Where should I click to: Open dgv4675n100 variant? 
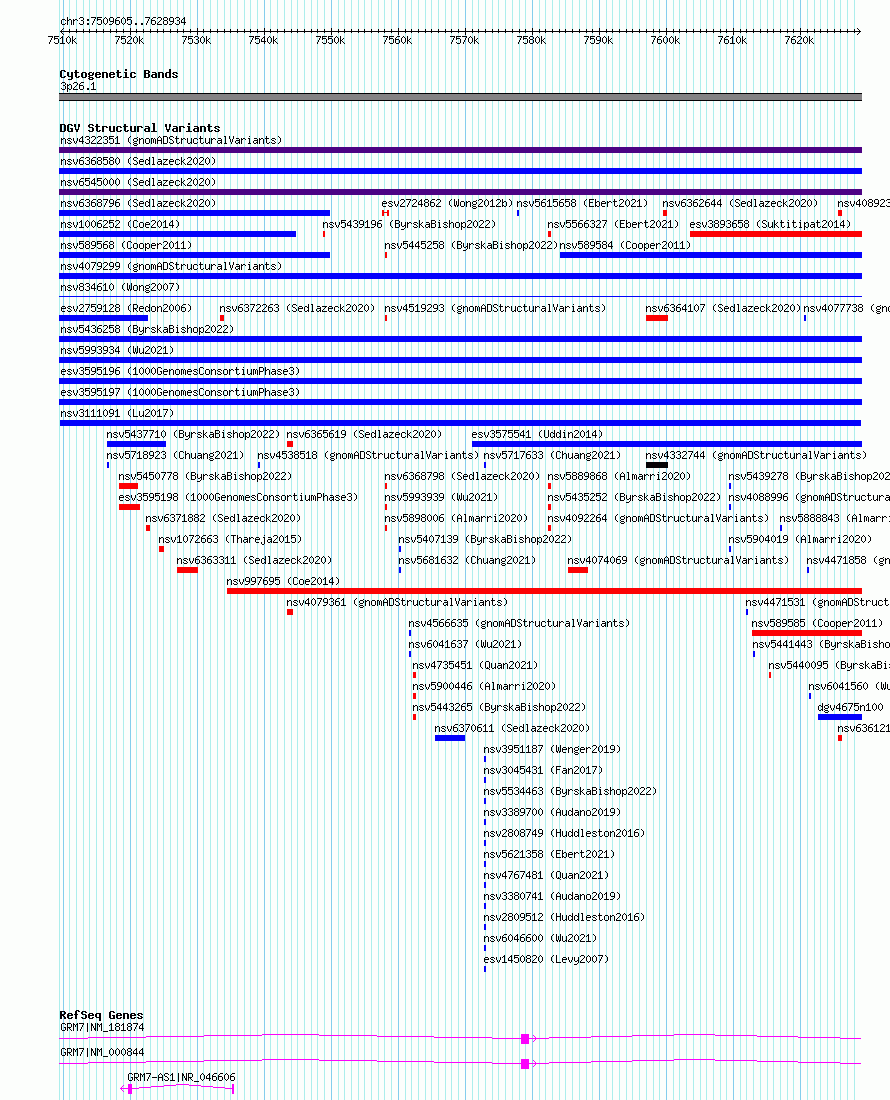pos(850,709)
